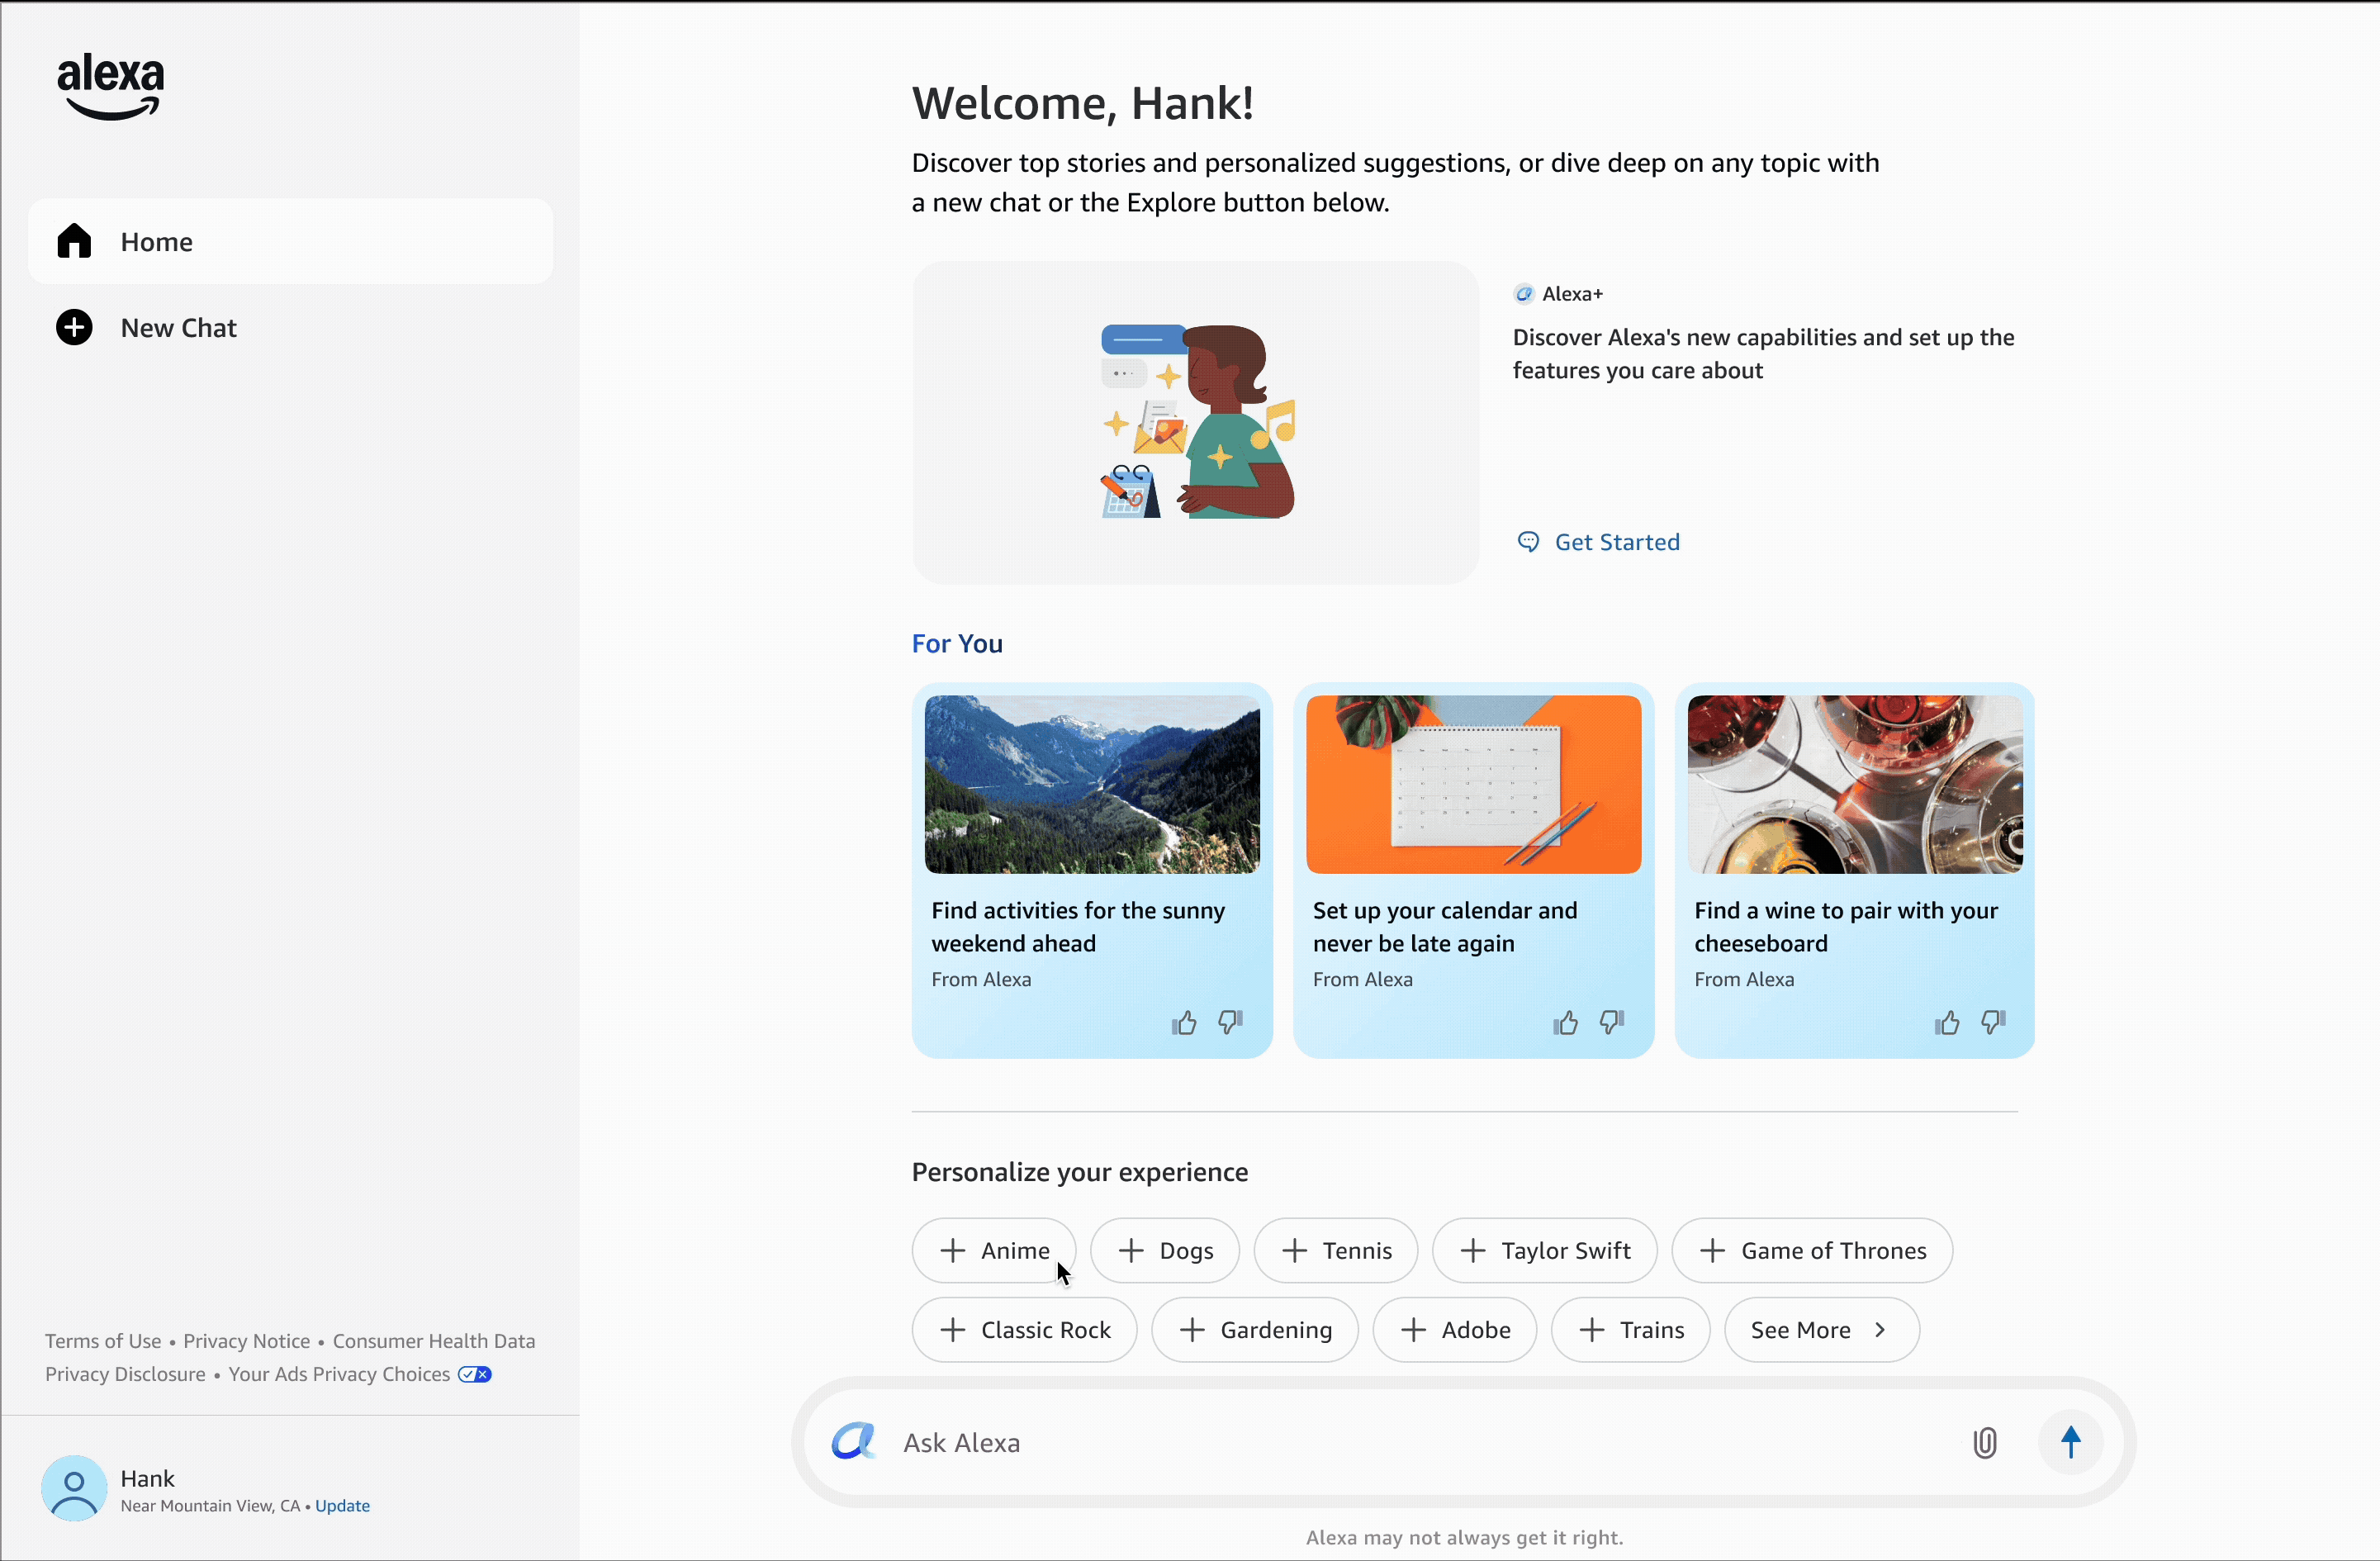Add Trains interest chip
This screenshot has height=1561, width=2380.
(1631, 1330)
